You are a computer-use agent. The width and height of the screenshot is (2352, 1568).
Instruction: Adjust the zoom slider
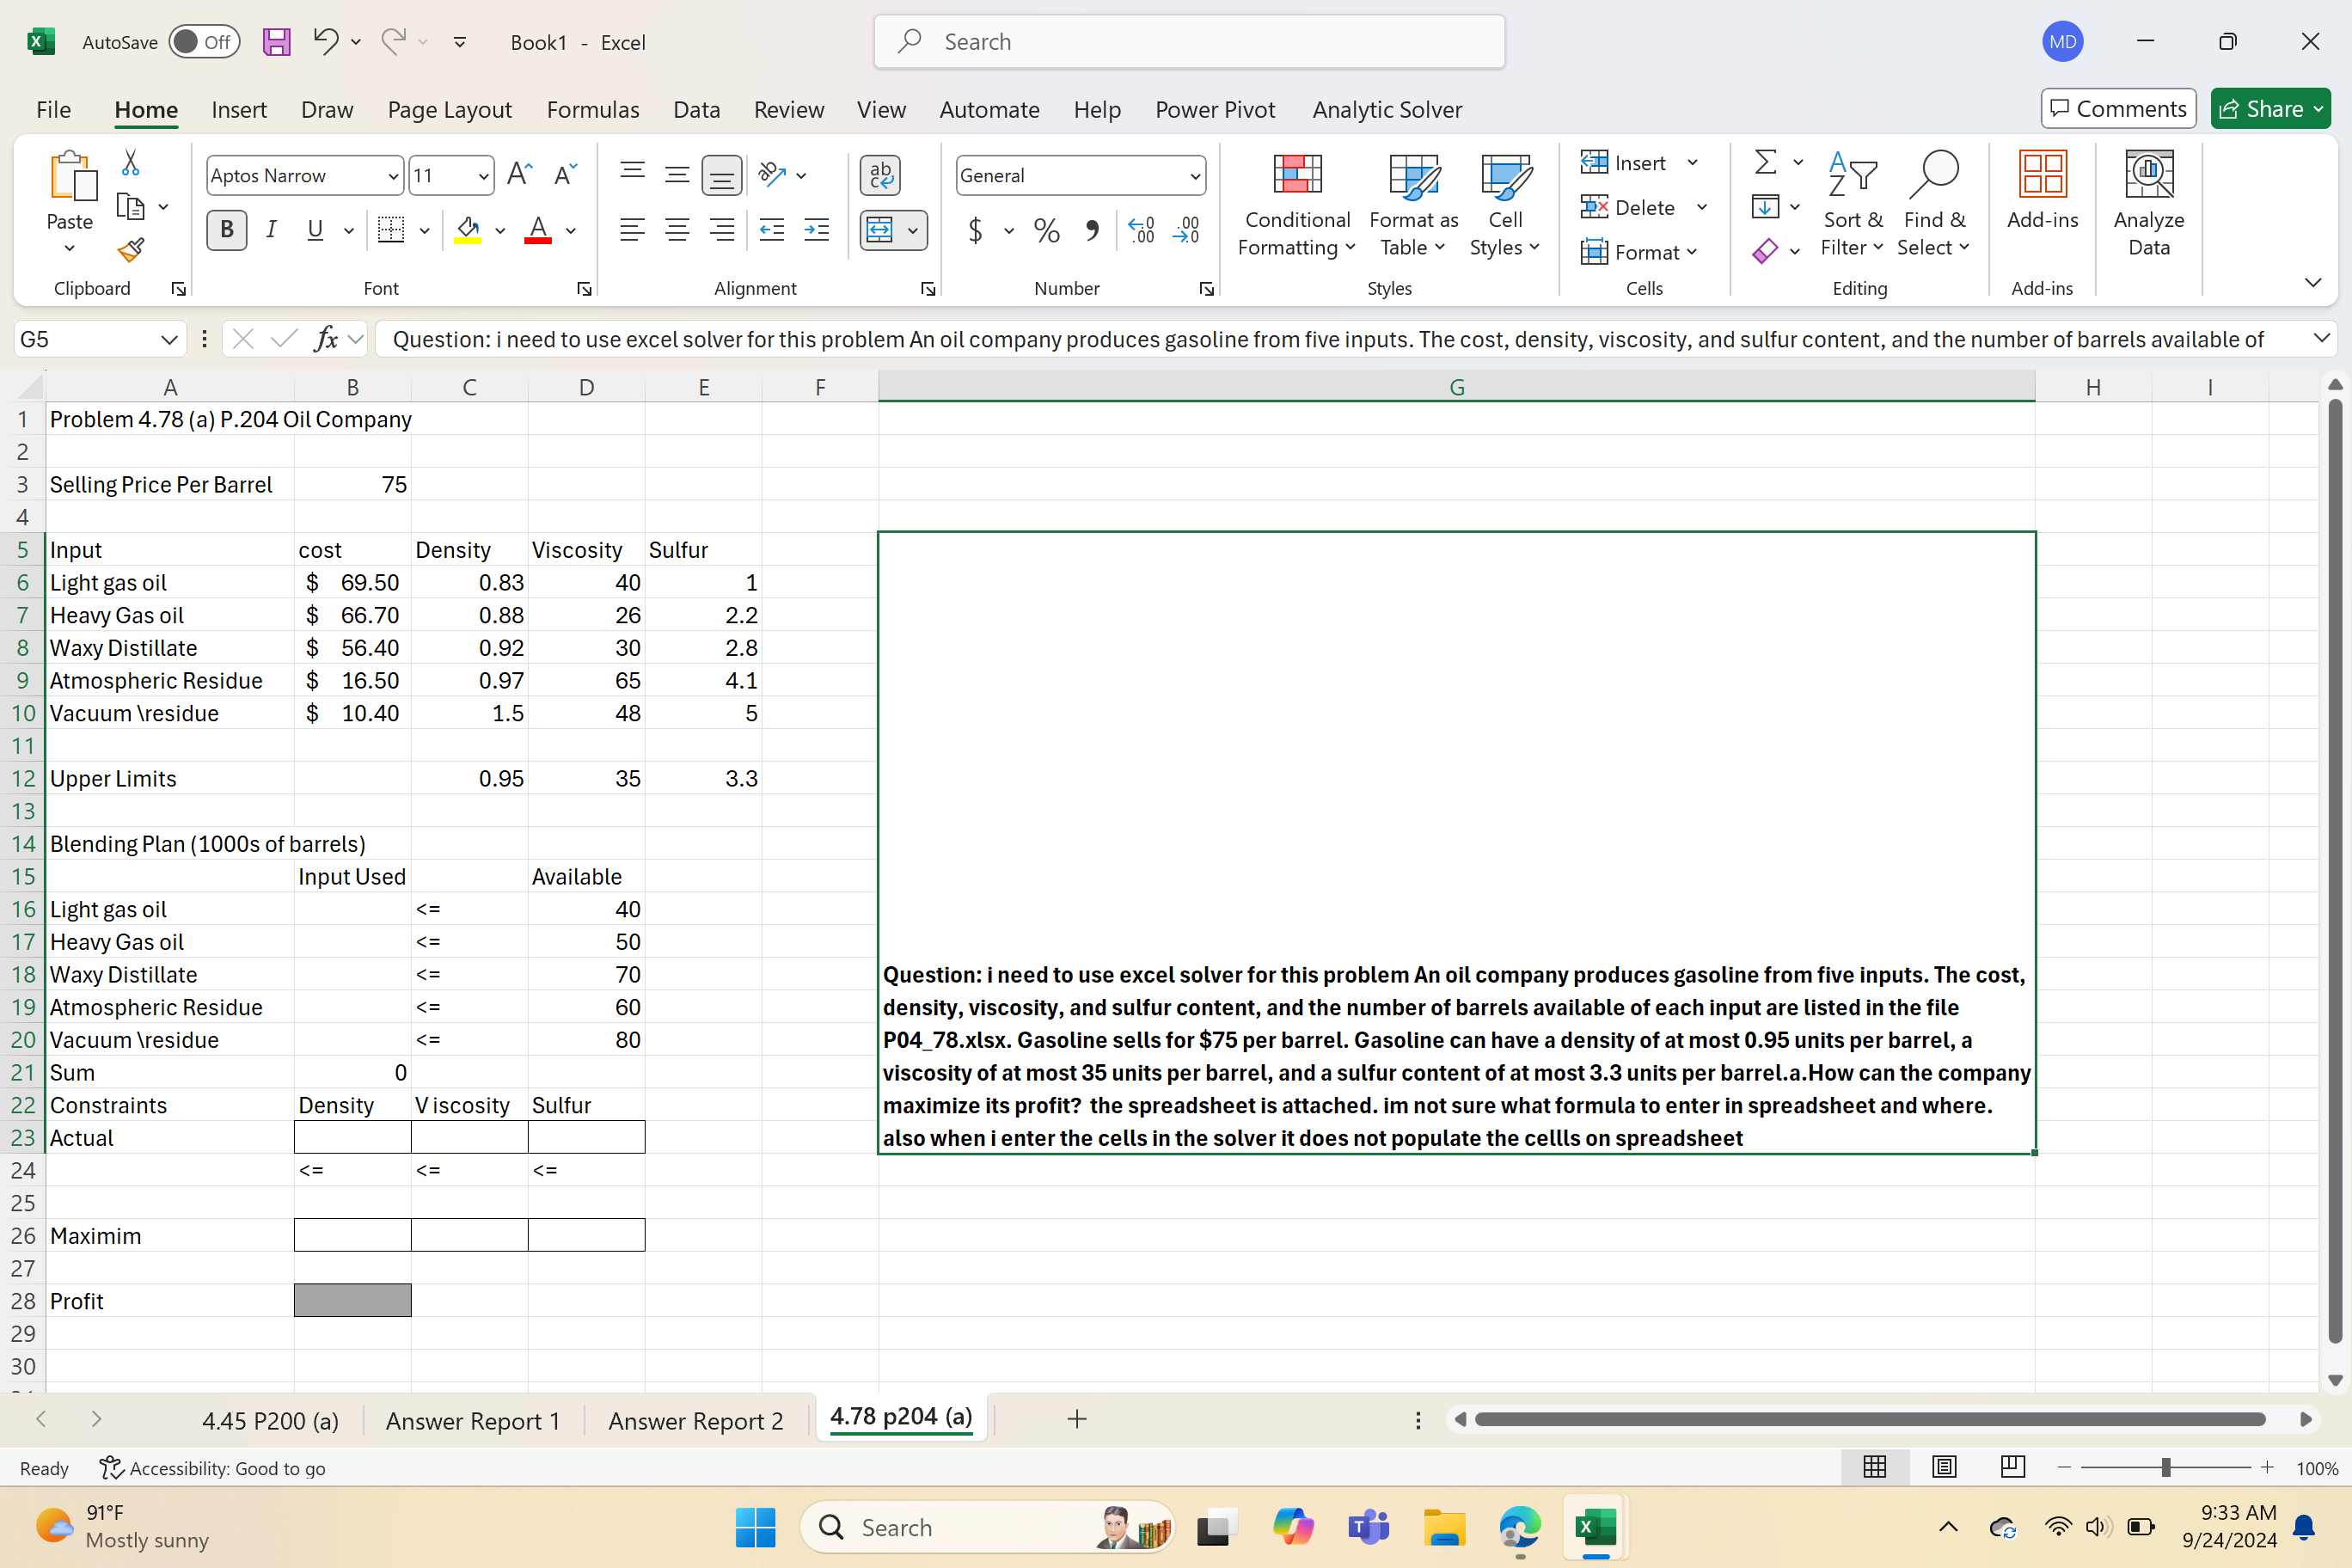coord(2166,1467)
